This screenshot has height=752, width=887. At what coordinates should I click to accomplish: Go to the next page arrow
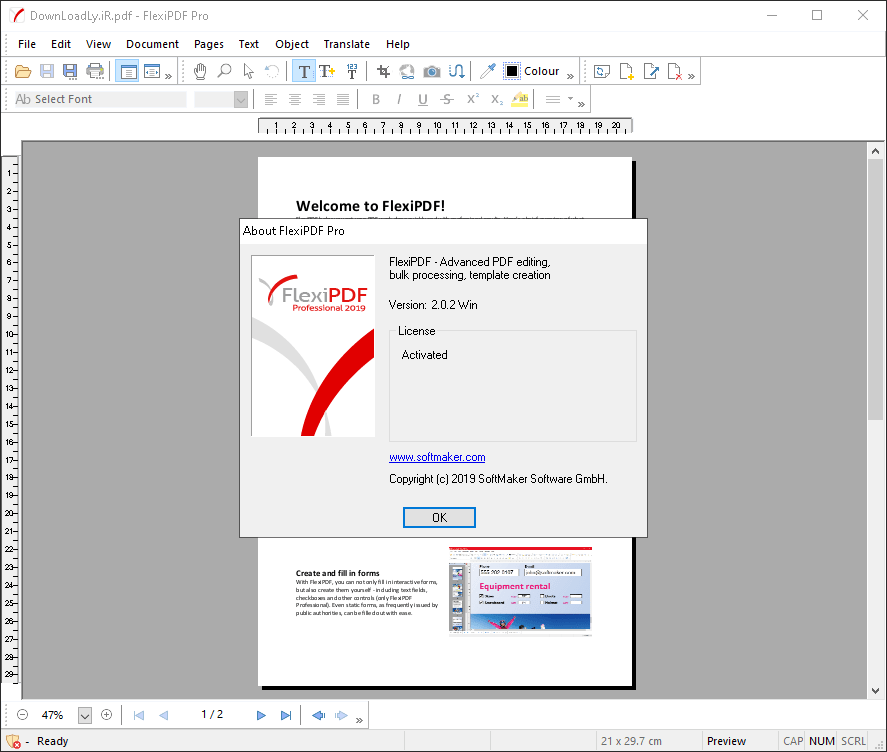(261, 715)
